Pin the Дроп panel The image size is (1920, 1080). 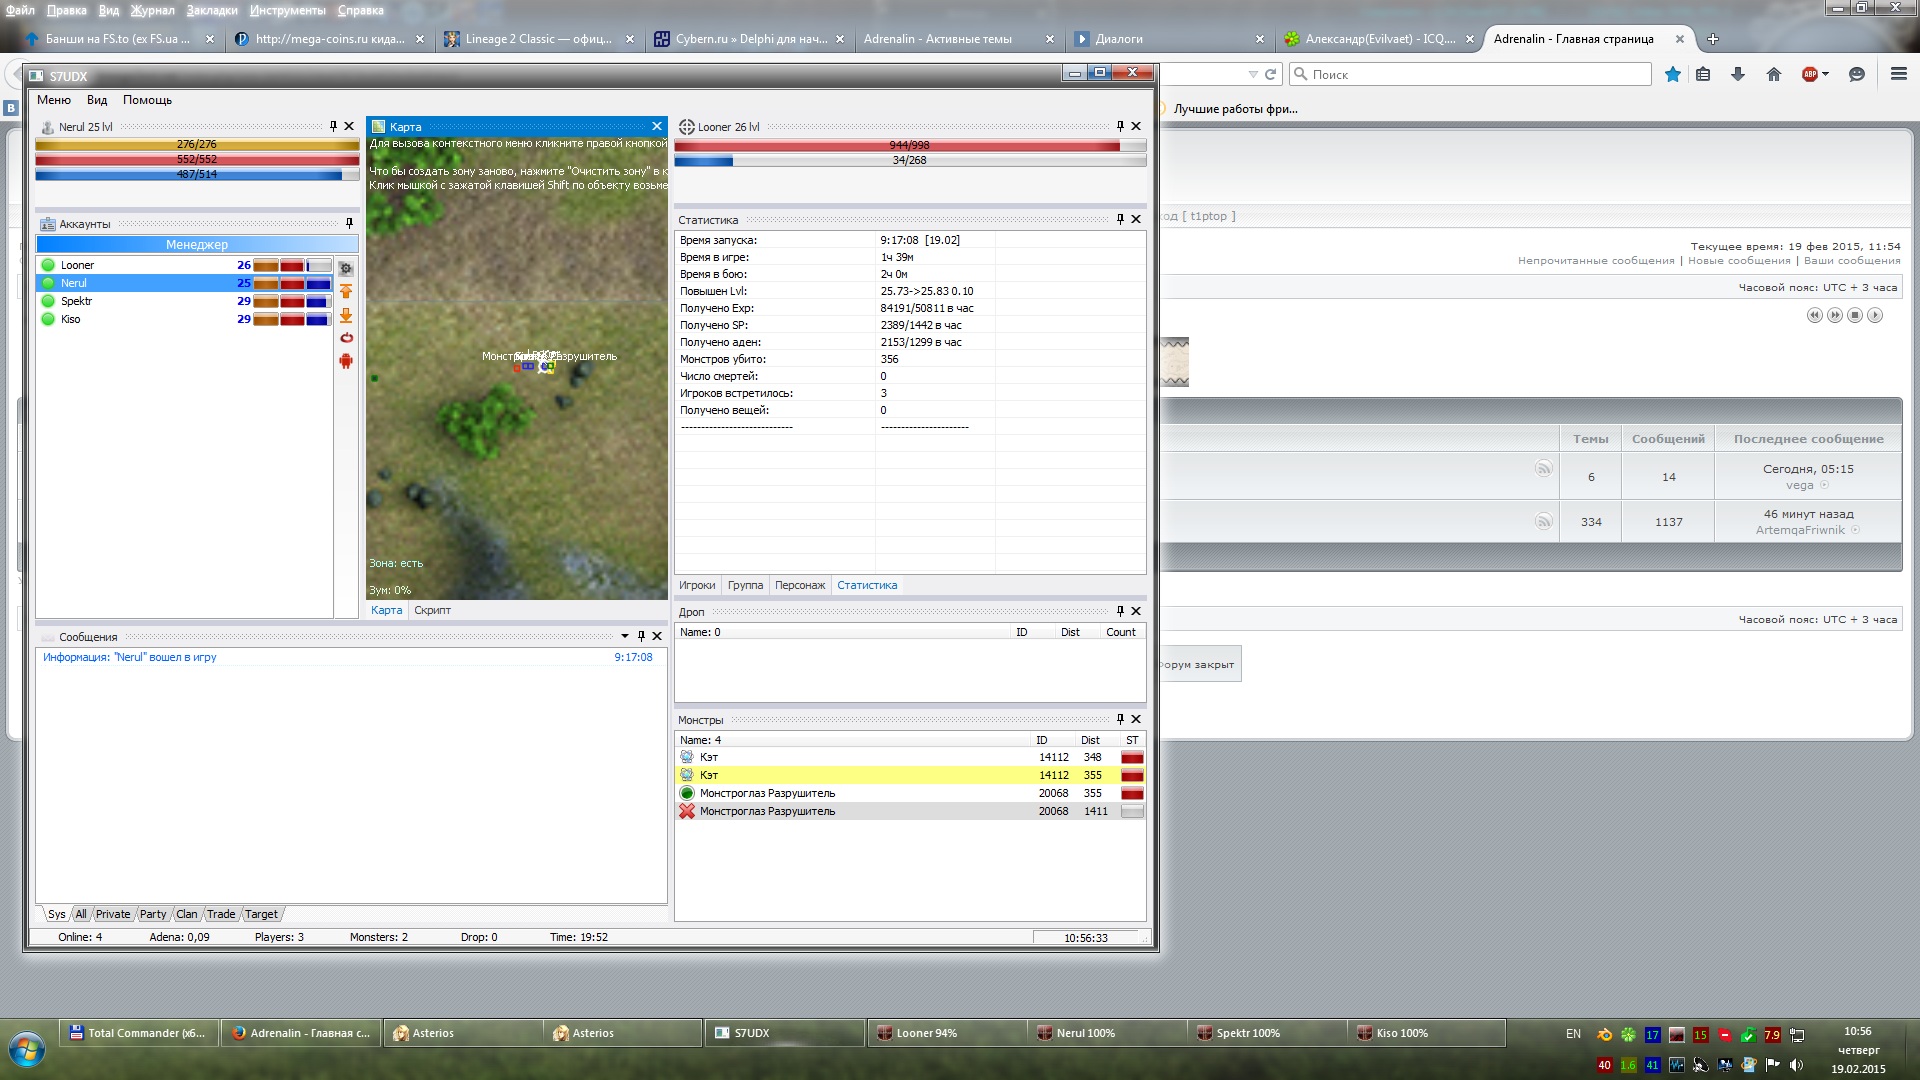(1120, 611)
